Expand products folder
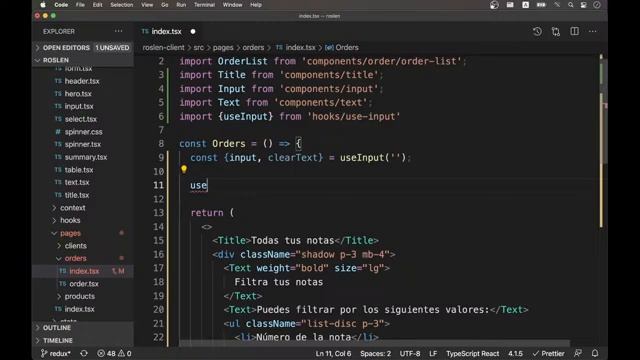The width and height of the screenshot is (640, 360). click(x=80, y=296)
